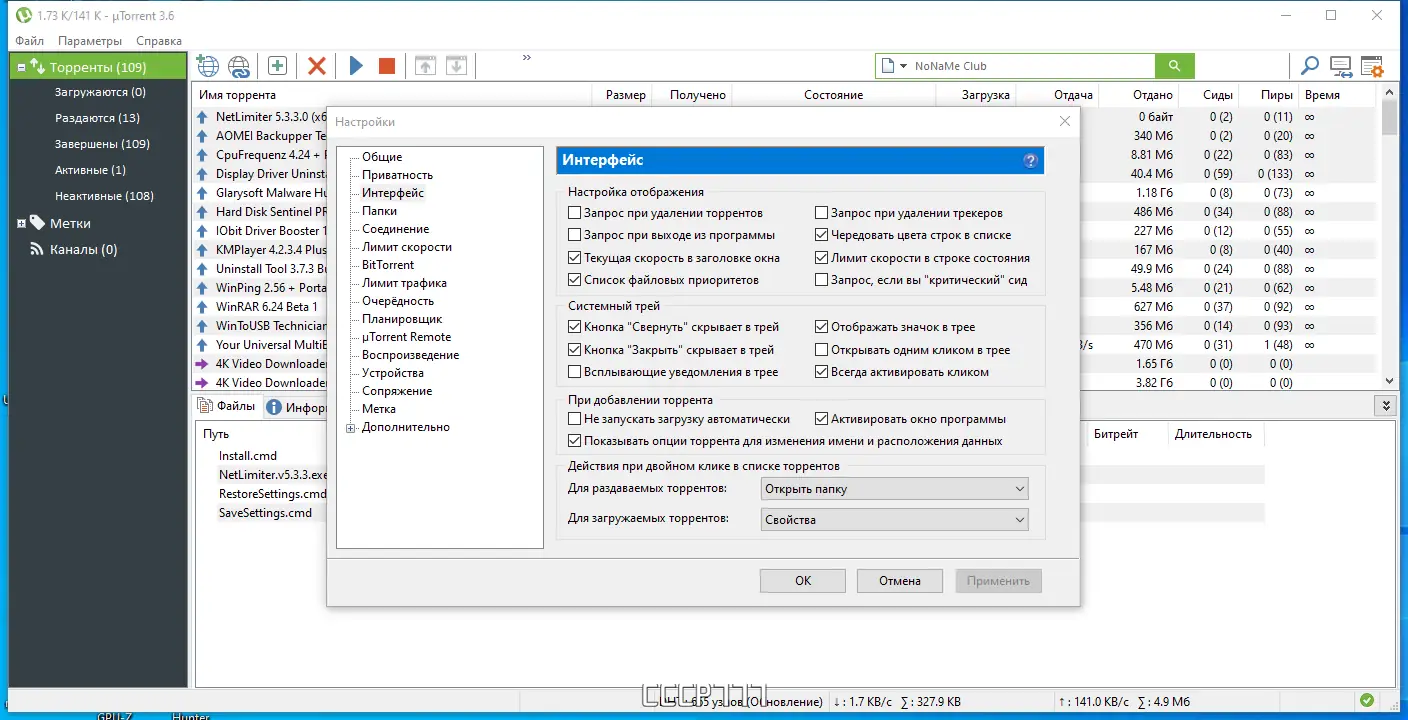Open the search engine dropdown arrow
Screen dimensions: 1408x720
click(x=903, y=66)
